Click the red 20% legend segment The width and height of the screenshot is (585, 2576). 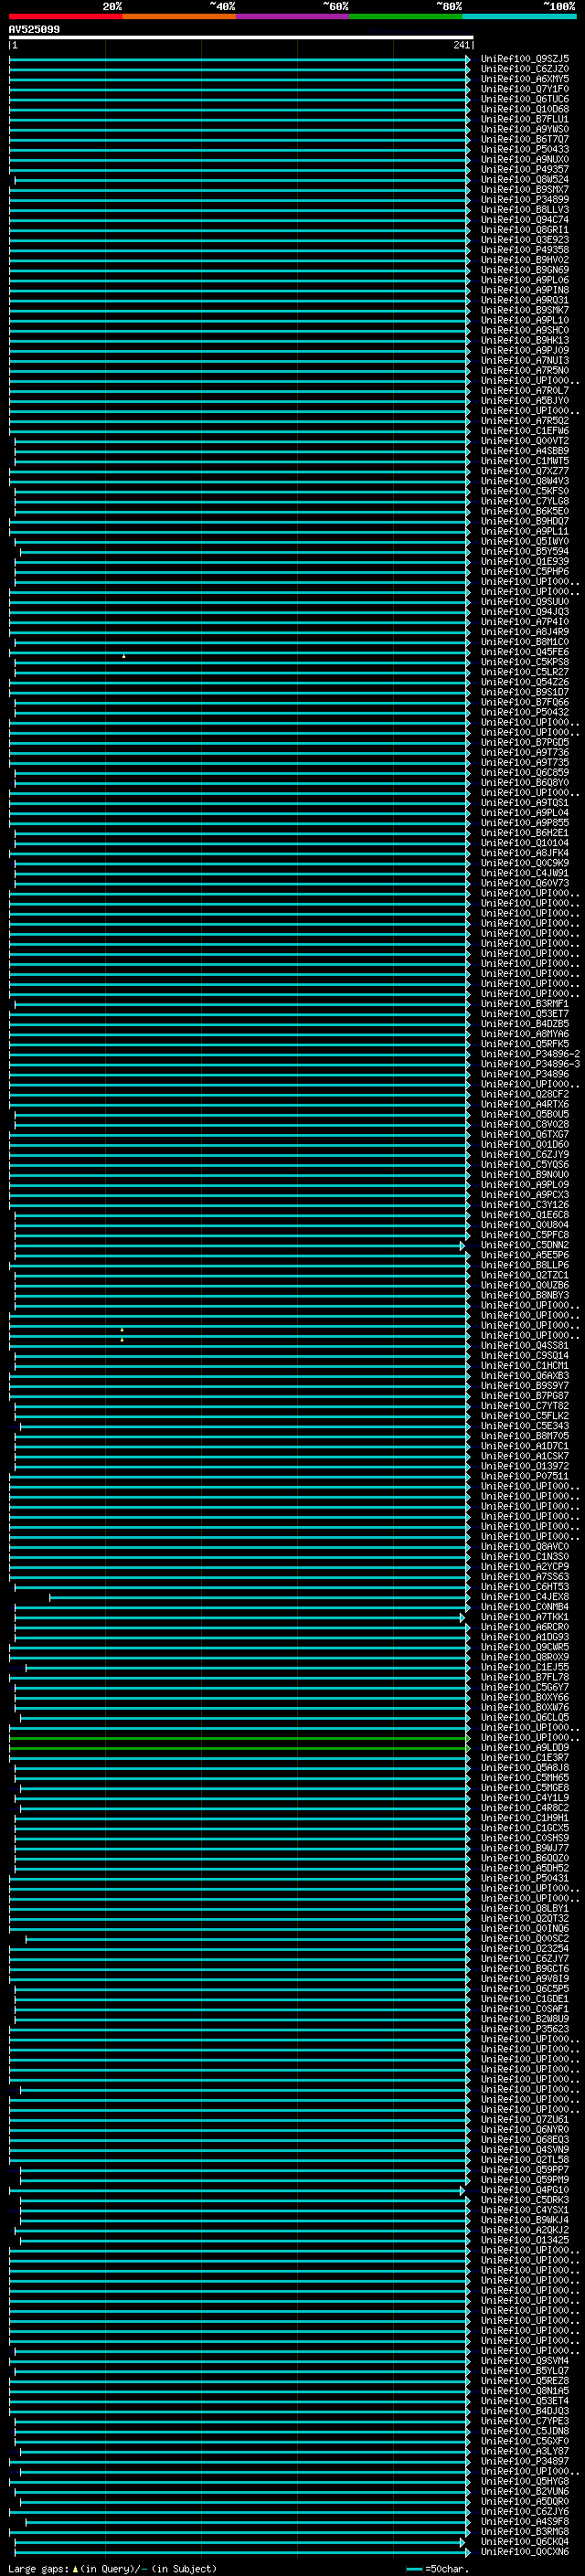click(x=66, y=17)
